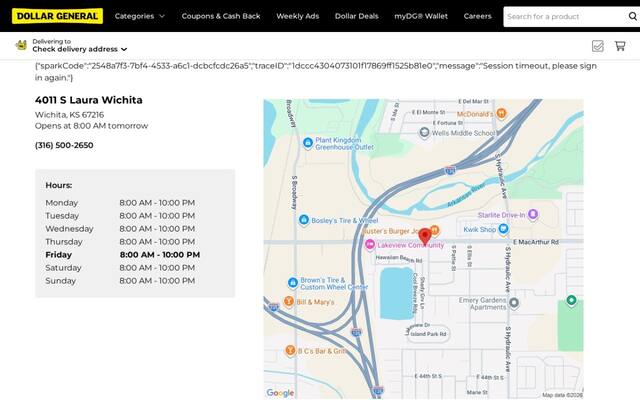Click Opens at 8:00 AM tomorrow text
Image resolution: width=640 pixels, height=400 pixels.
pos(91,126)
